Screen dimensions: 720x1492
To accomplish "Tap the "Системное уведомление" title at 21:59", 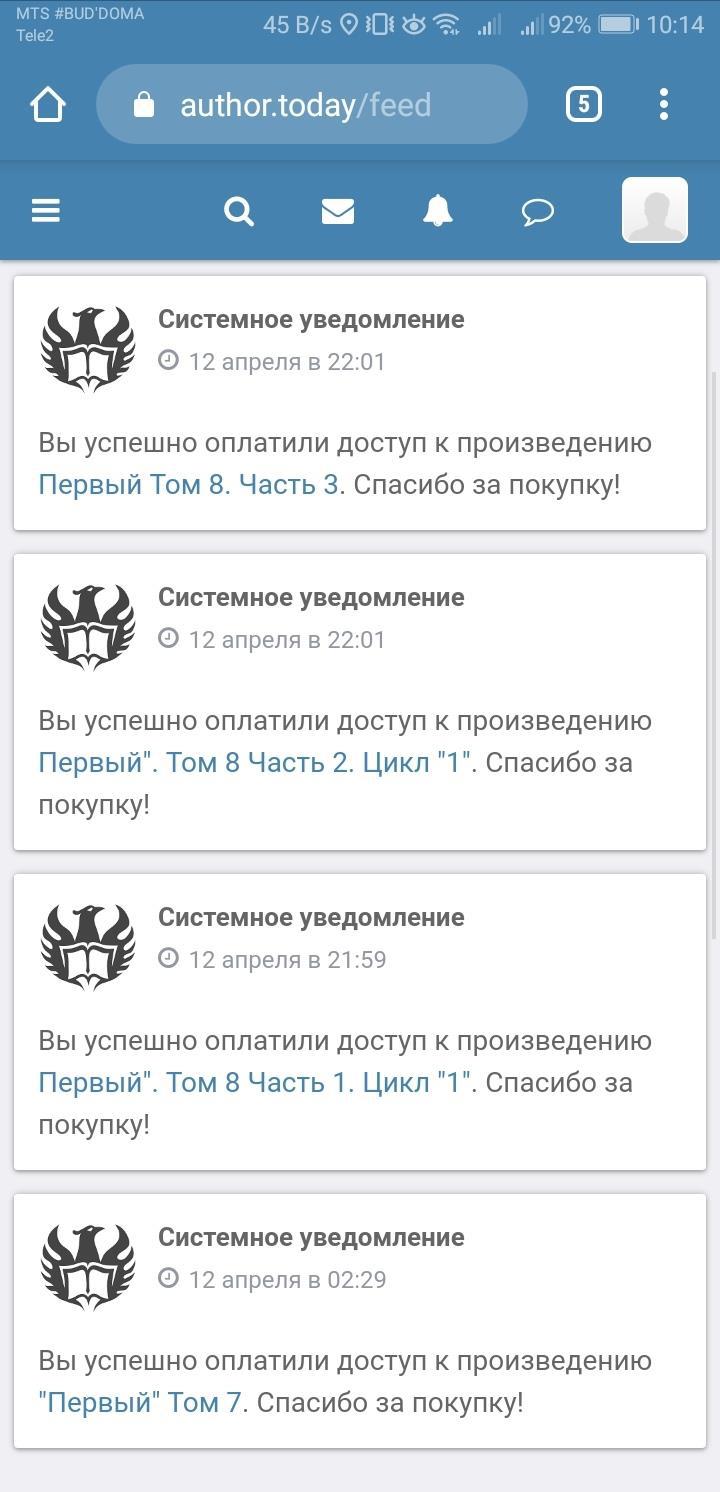I will [311, 917].
